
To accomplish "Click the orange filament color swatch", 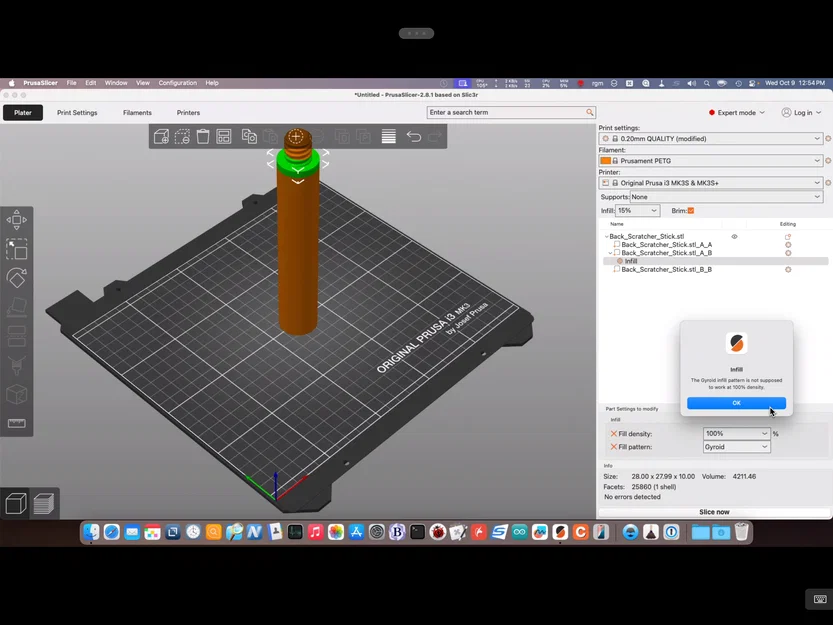I will click(x=605, y=161).
